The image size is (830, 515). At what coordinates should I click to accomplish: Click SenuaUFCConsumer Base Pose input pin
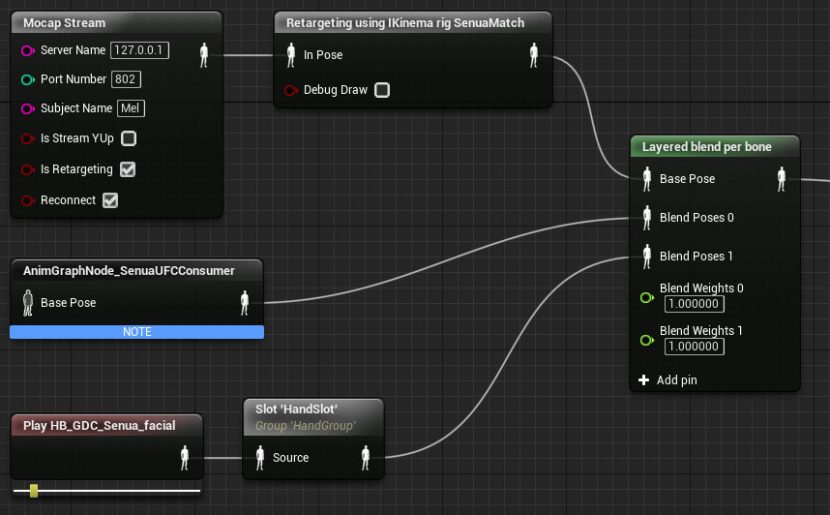pos(27,302)
